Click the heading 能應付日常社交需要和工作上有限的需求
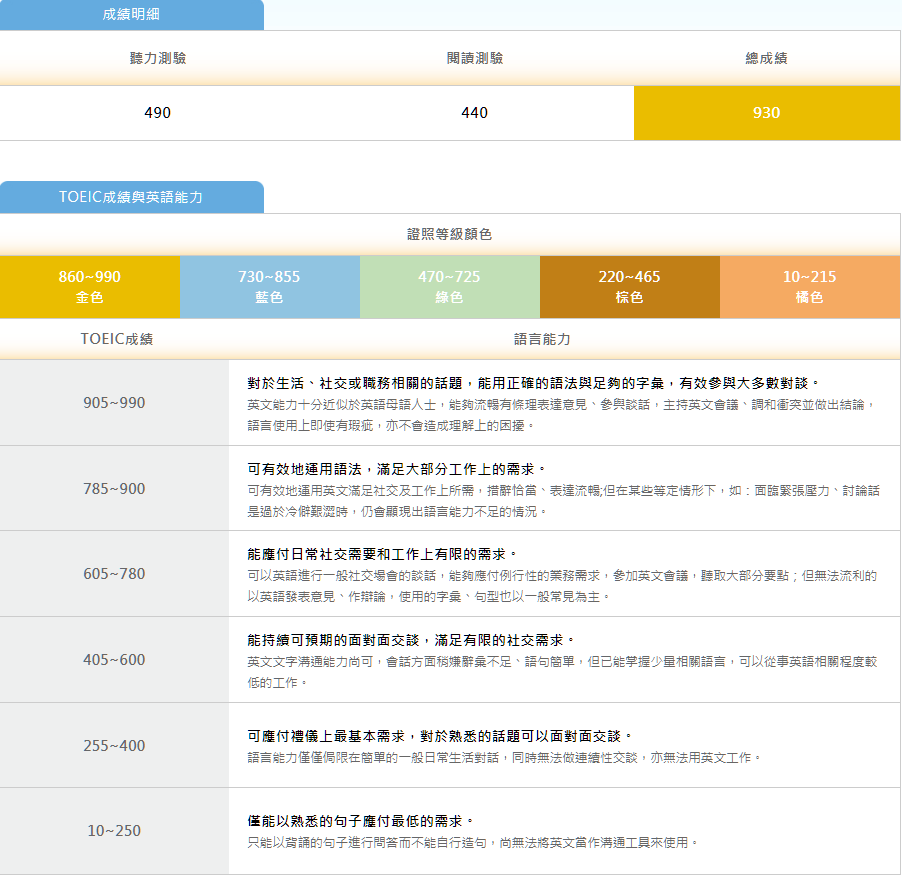The height and width of the screenshot is (875, 902). click(382, 555)
